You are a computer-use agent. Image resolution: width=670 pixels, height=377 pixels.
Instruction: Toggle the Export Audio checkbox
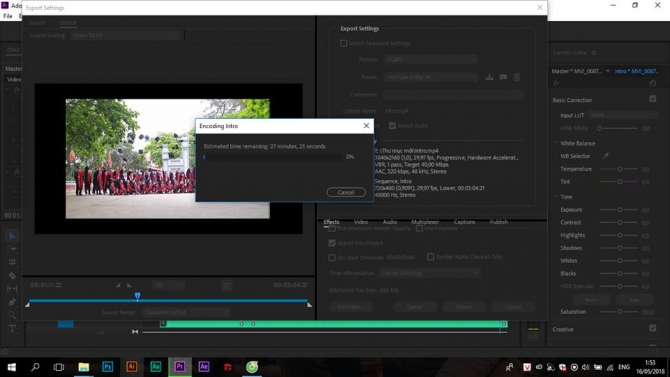pyautogui.click(x=392, y=126)
